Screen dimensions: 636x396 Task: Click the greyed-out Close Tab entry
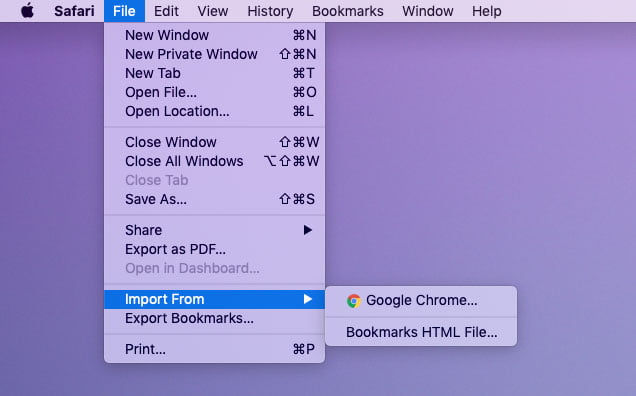pos(215,181)
